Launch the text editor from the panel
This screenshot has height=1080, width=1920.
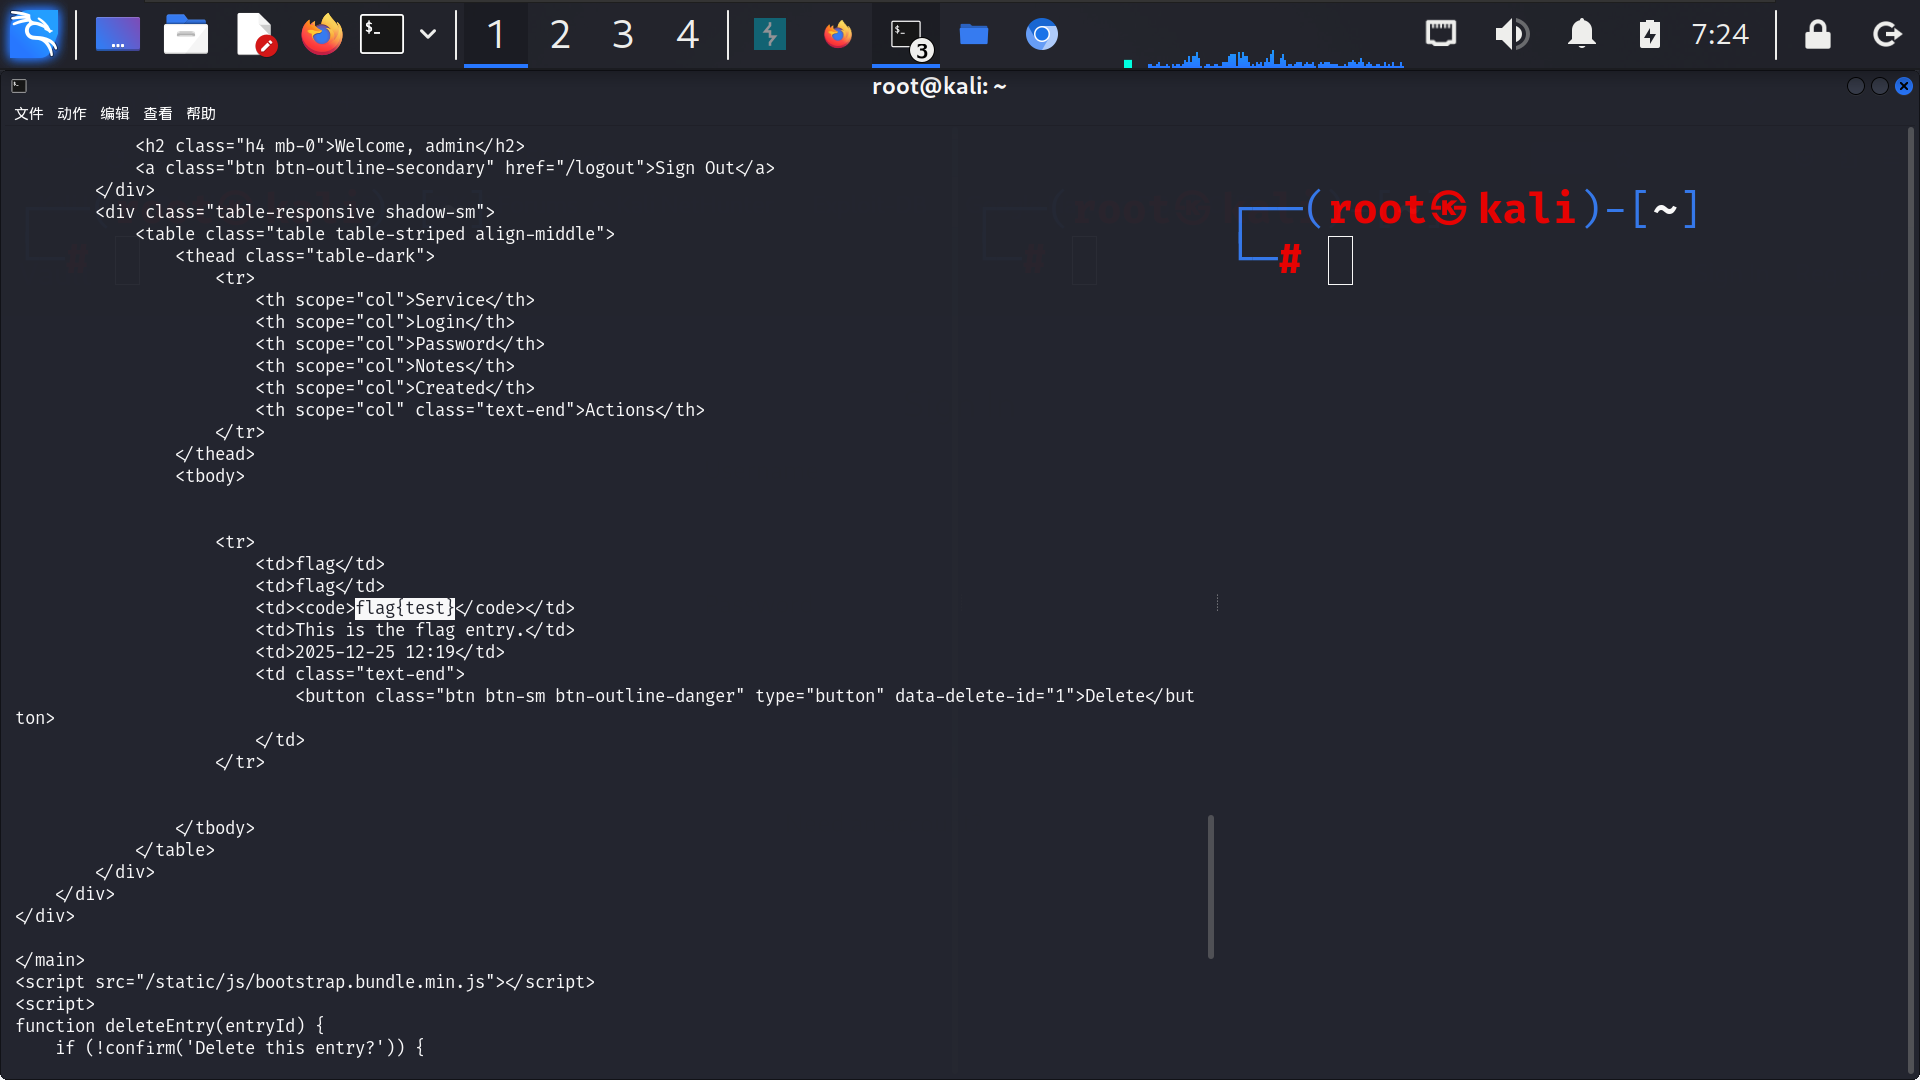[x=255, y=34]
